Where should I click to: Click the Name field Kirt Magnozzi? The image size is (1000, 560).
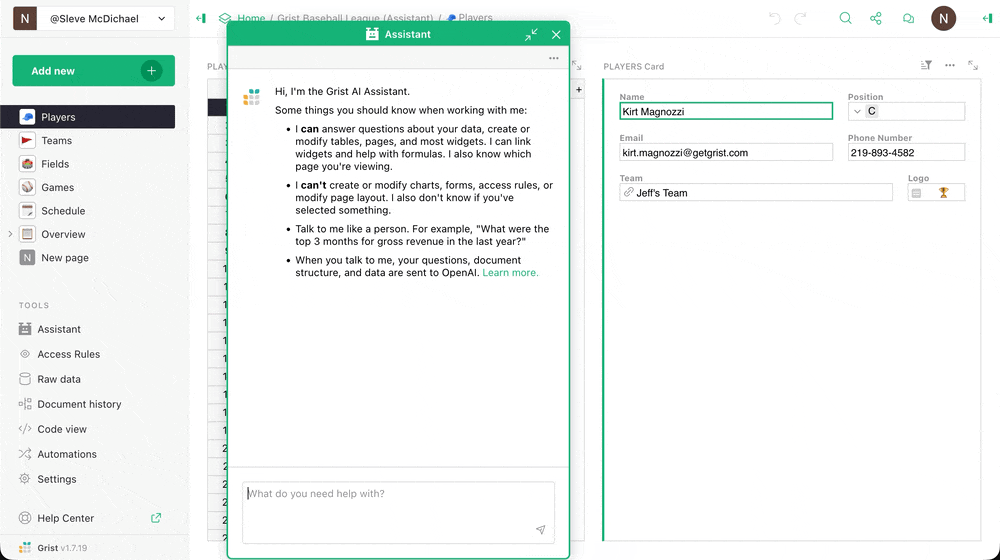[726, 111]
